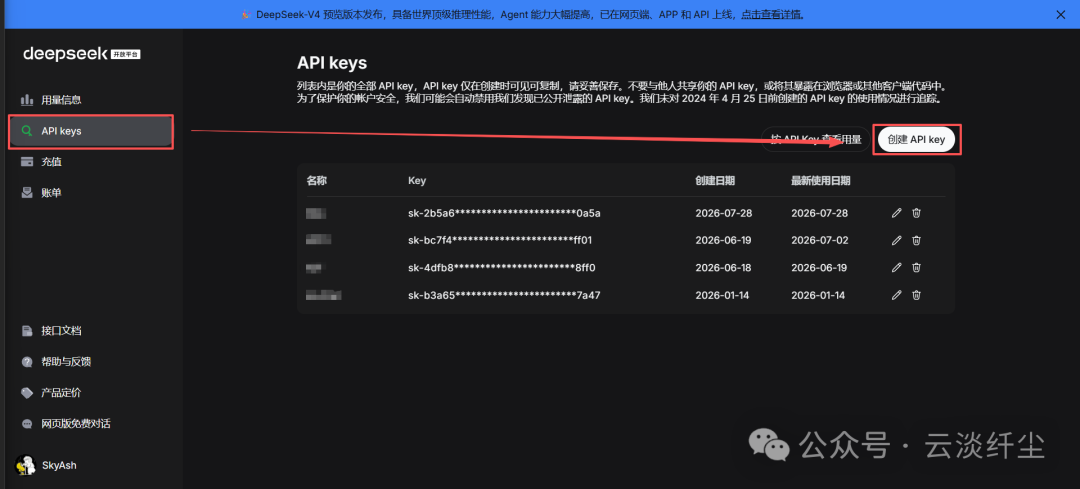Click the 帮助与反馈 question mark icon
This screenshot has width=1080, height=489.
point(27,362)
